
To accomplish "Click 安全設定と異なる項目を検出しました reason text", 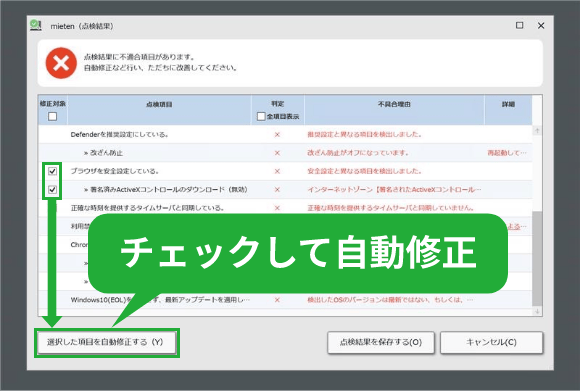I will (x=364, y=171).
